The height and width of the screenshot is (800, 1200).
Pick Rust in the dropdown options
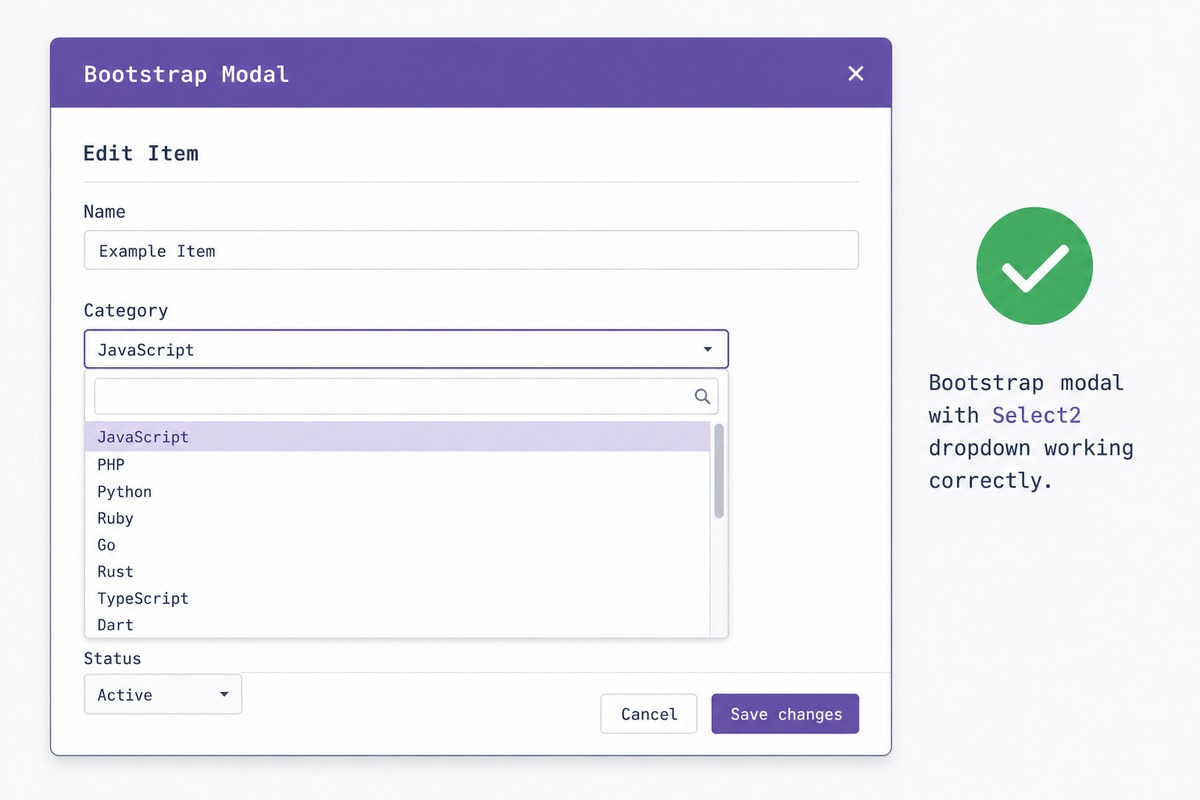tap(398, 571)
